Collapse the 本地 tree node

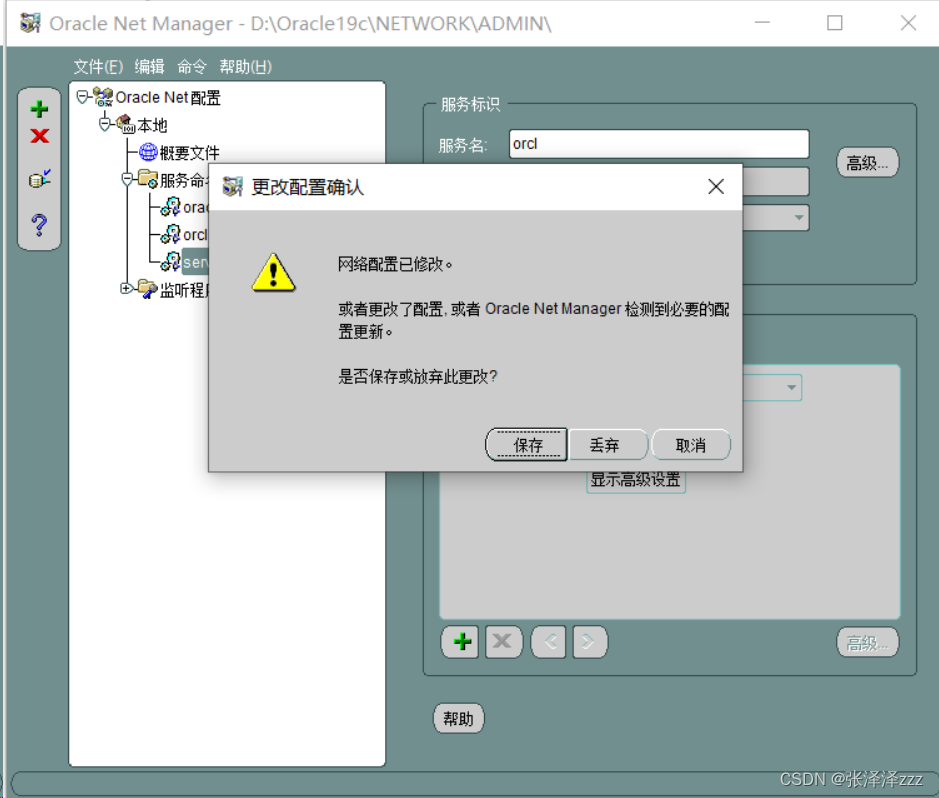[x=105, y=124]
